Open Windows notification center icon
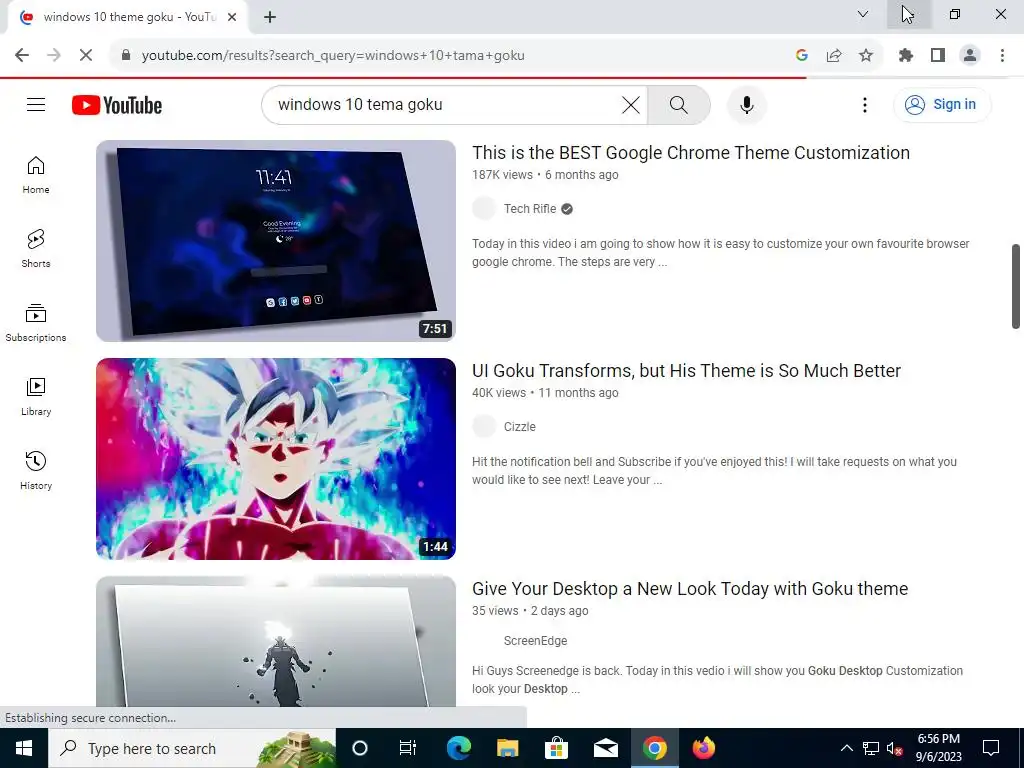The height and width of the screenshot is (768, 1024). click(x=991, y=748)
